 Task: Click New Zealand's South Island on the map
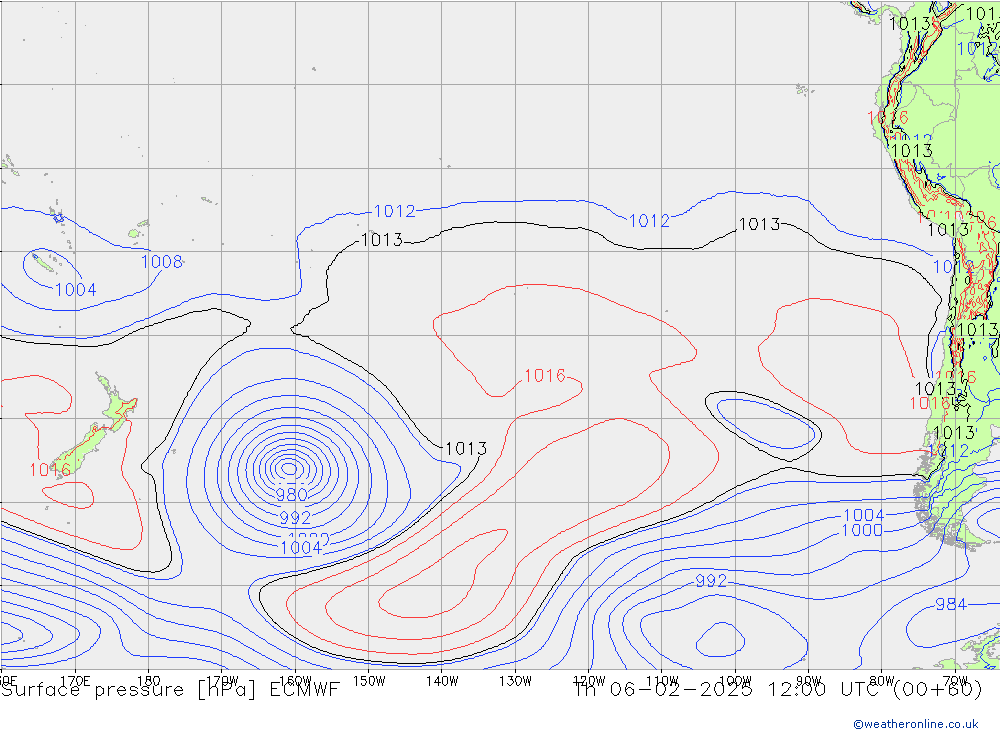83,449
